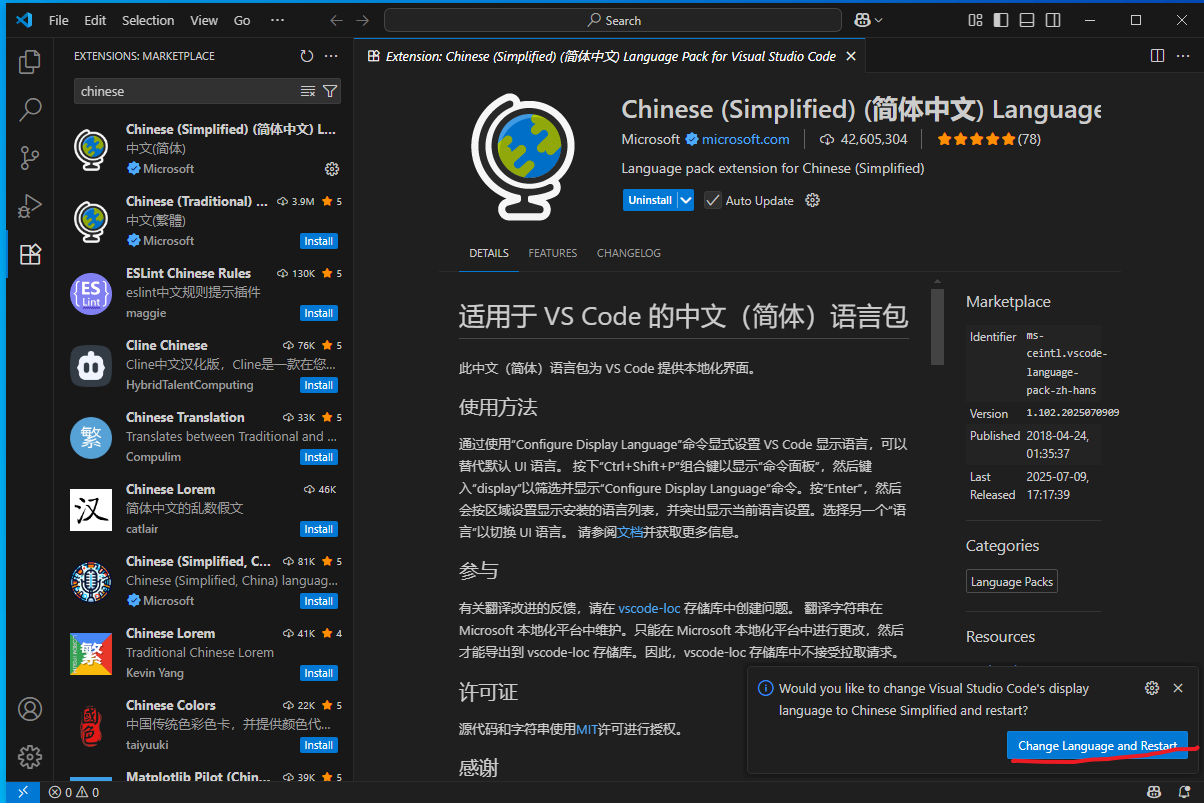The height and width of the screenshot is (803, 1204).
Task: Select the DETAILS tab
Action: click(489, 253)
